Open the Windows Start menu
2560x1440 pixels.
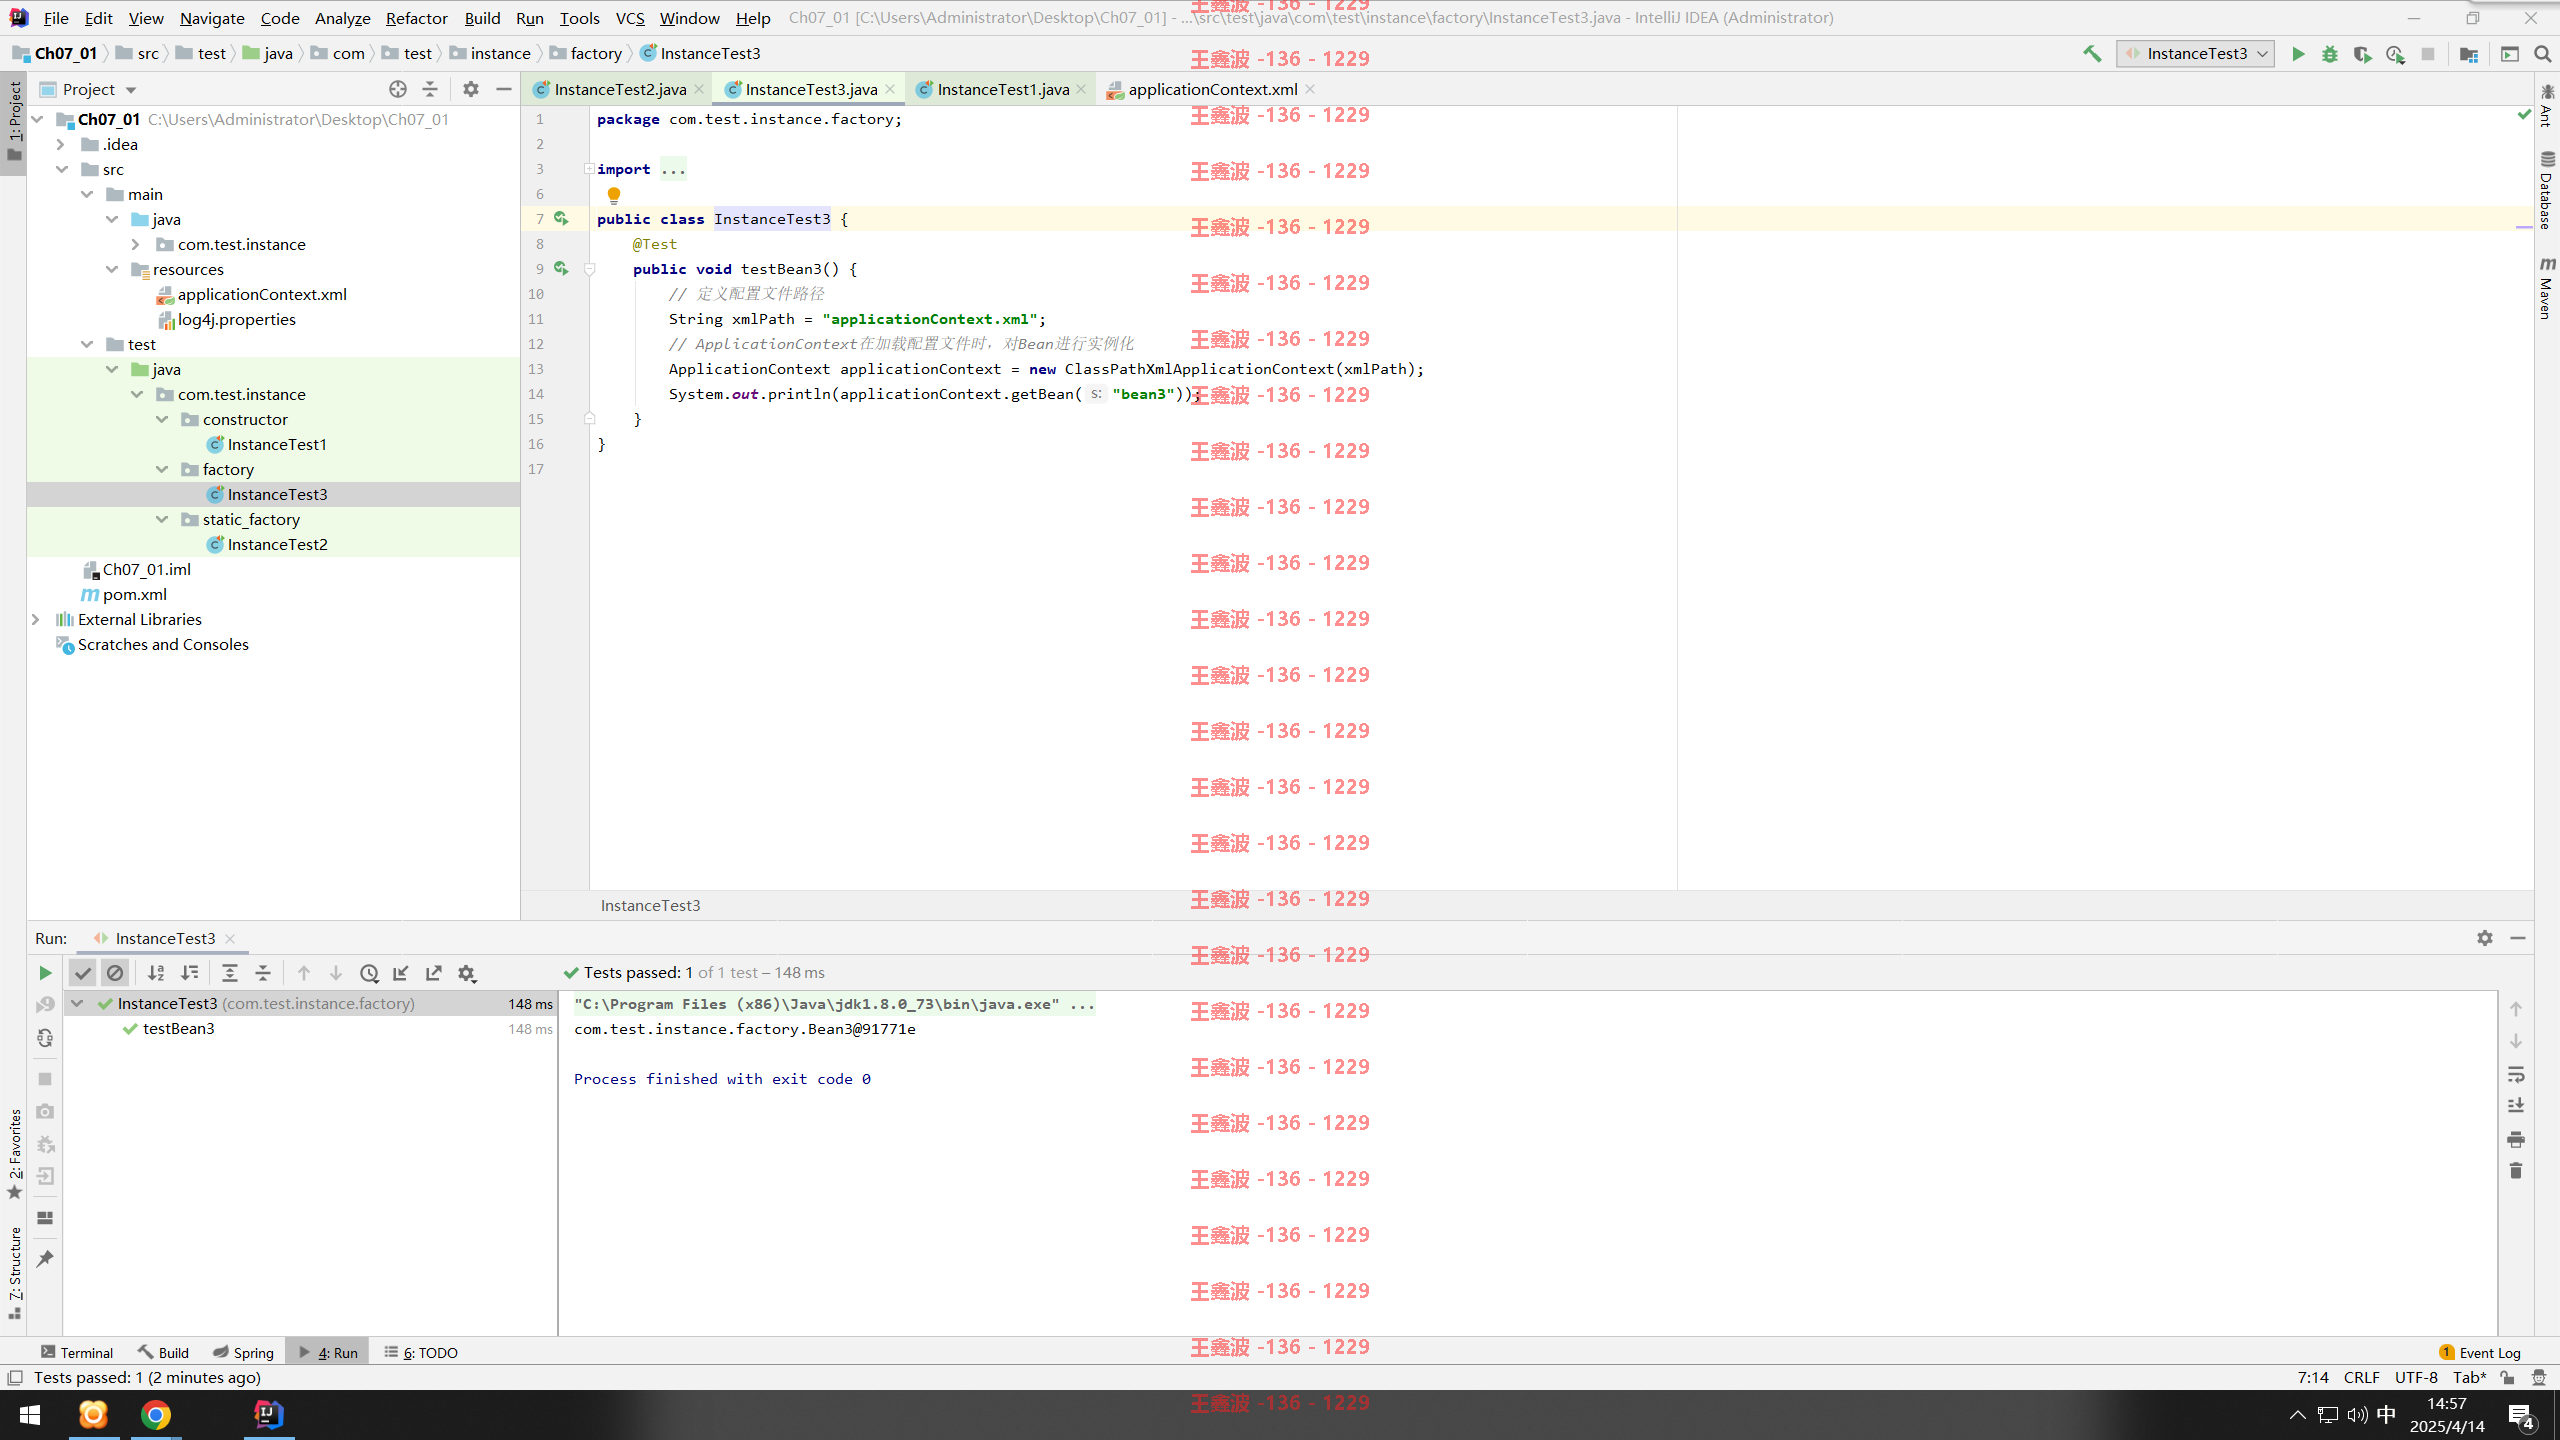pyautogui.click(x=30, y=1414)
